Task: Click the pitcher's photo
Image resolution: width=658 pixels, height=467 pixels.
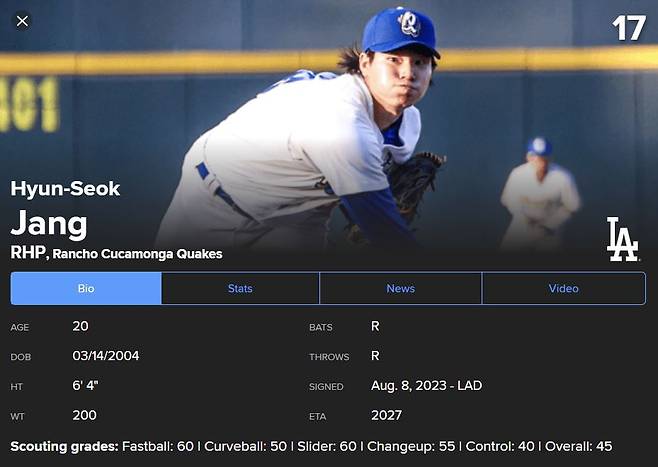Action: click(330, 120)
